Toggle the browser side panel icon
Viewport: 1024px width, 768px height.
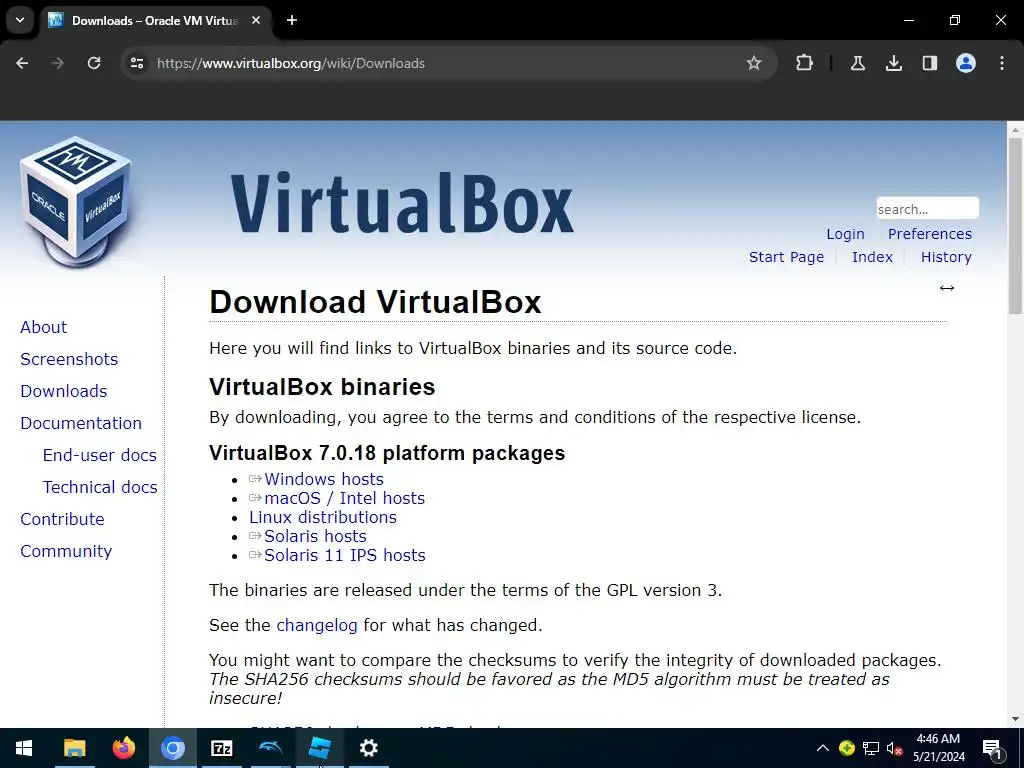pos(929,63)
